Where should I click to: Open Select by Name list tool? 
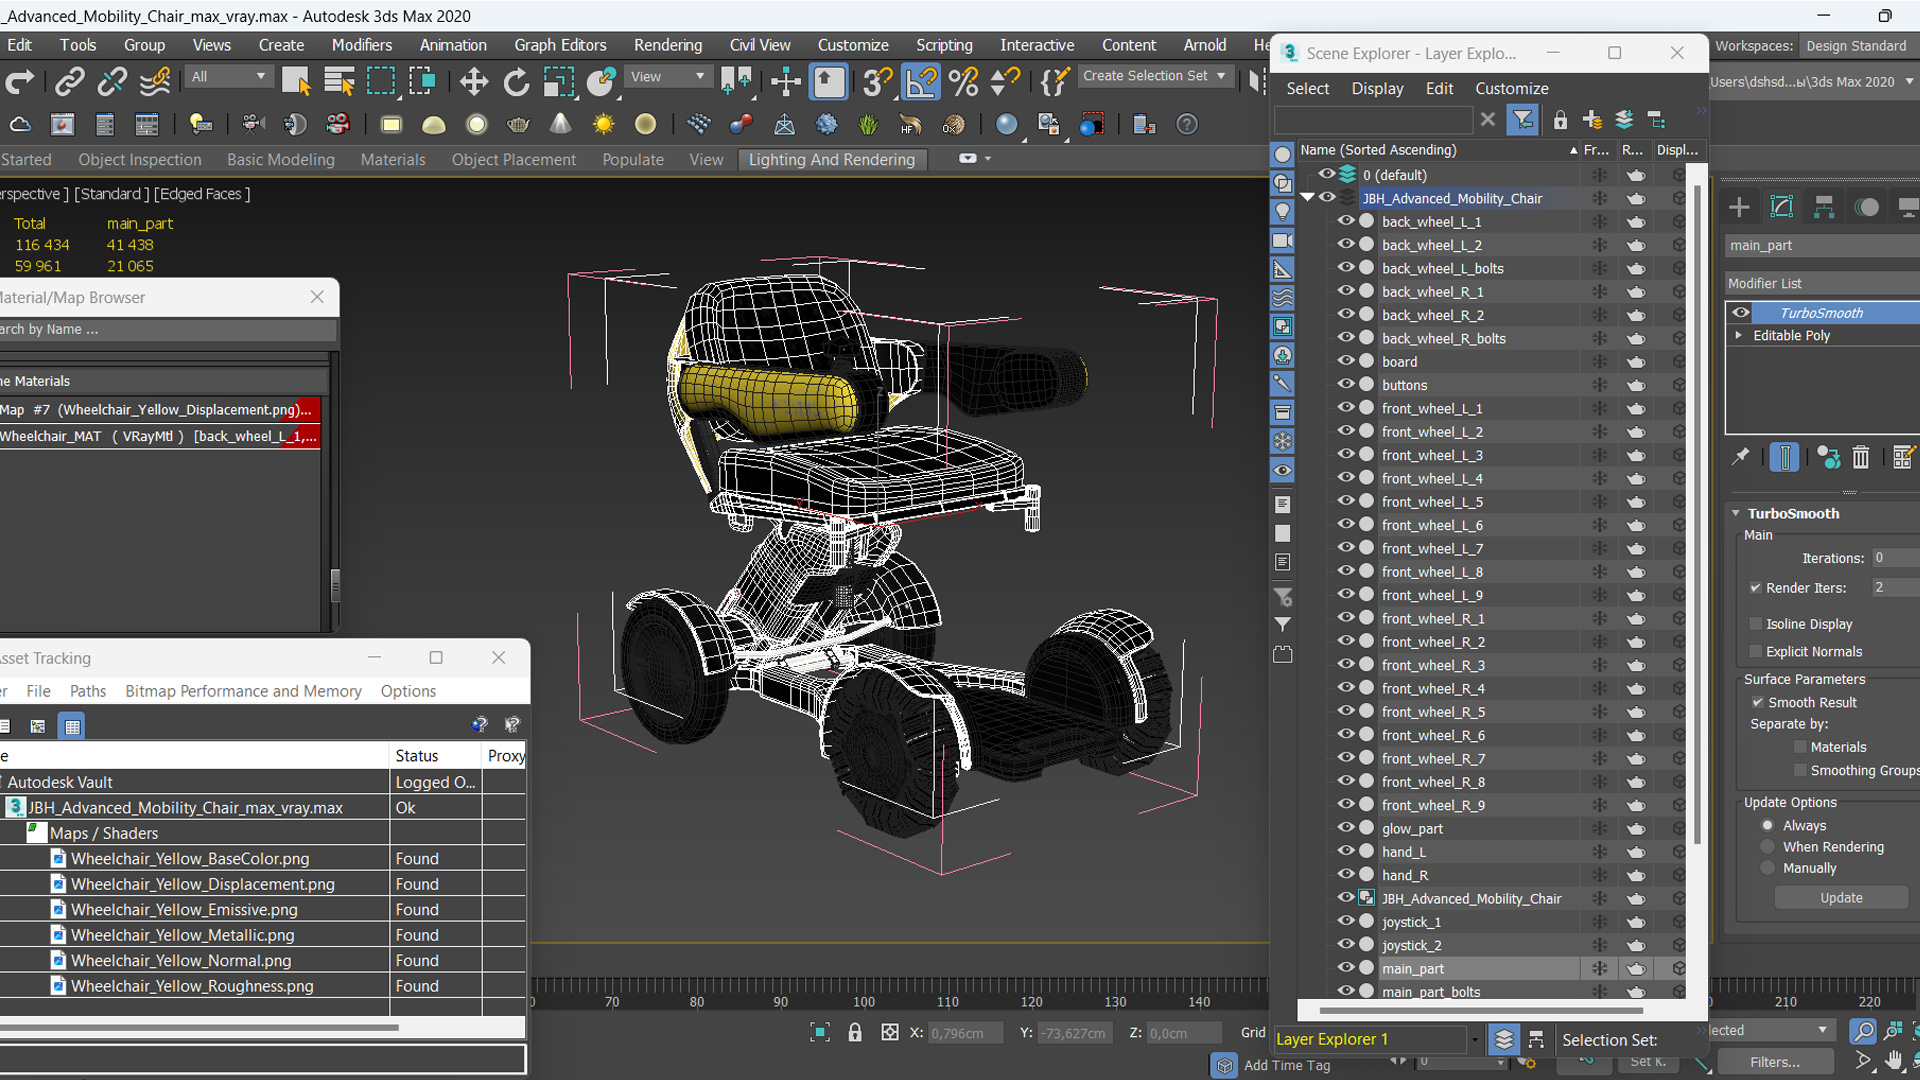coord(339,82)
